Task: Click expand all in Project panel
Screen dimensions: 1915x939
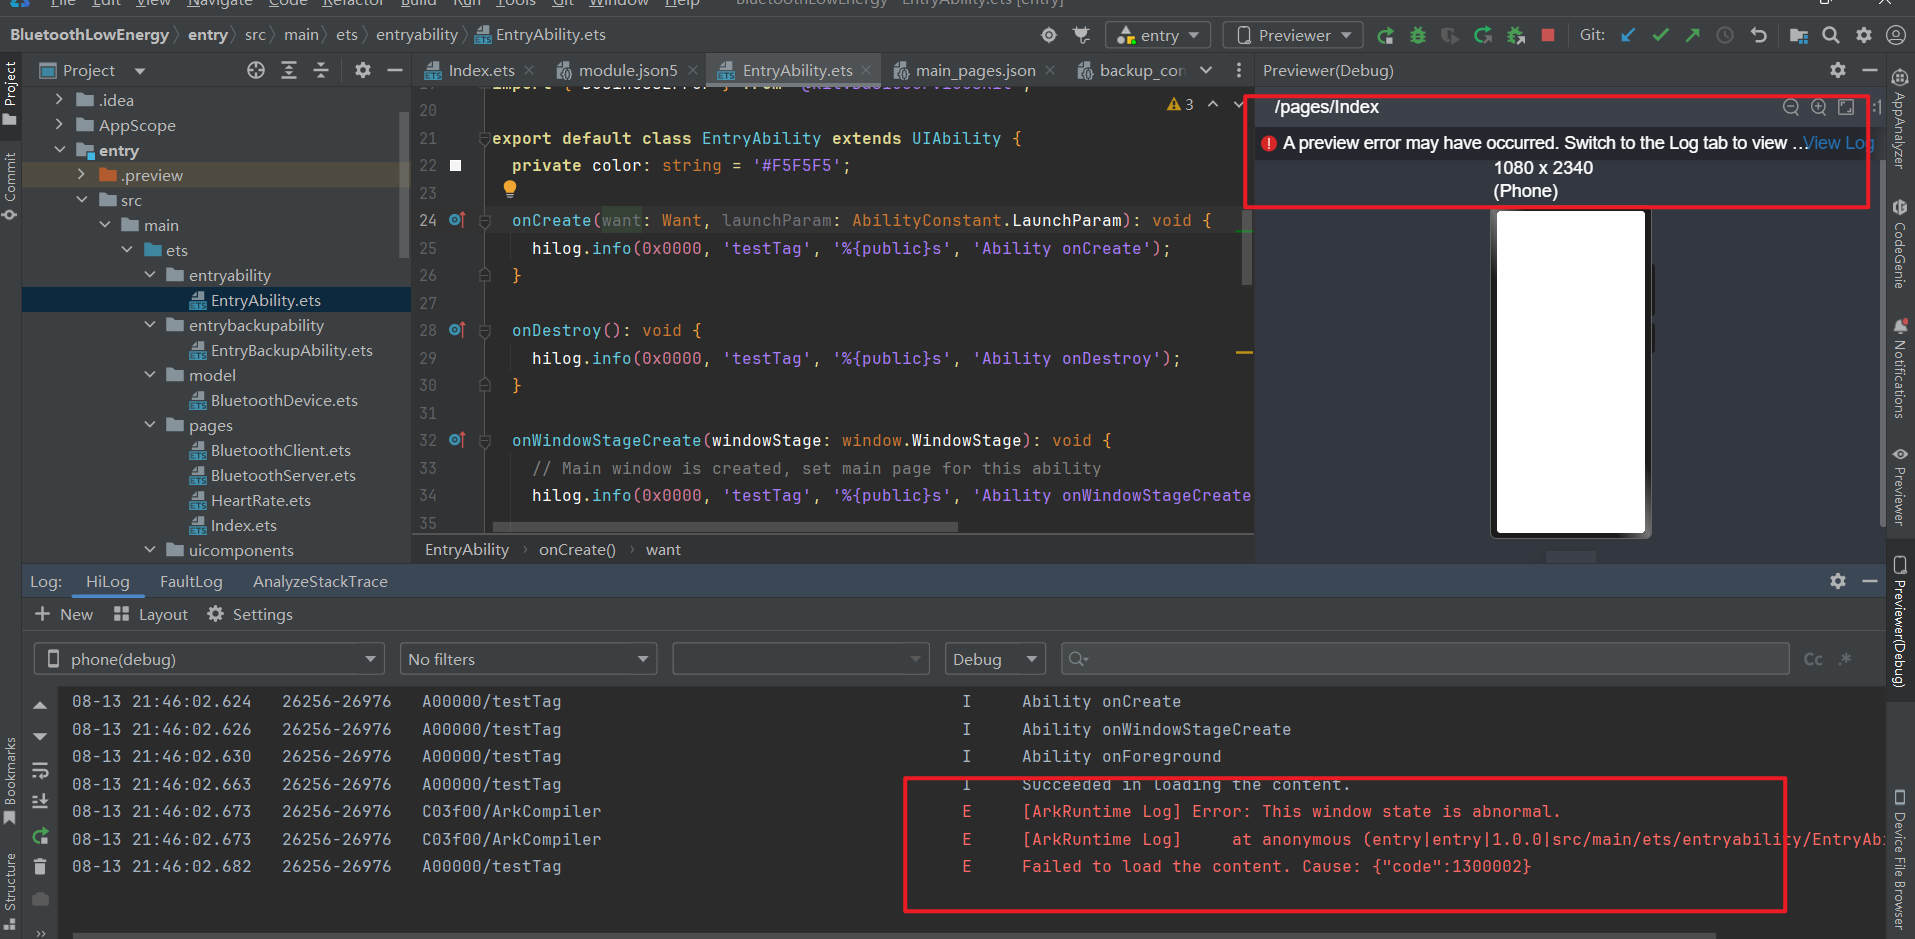Action: [x=289, y=70]
